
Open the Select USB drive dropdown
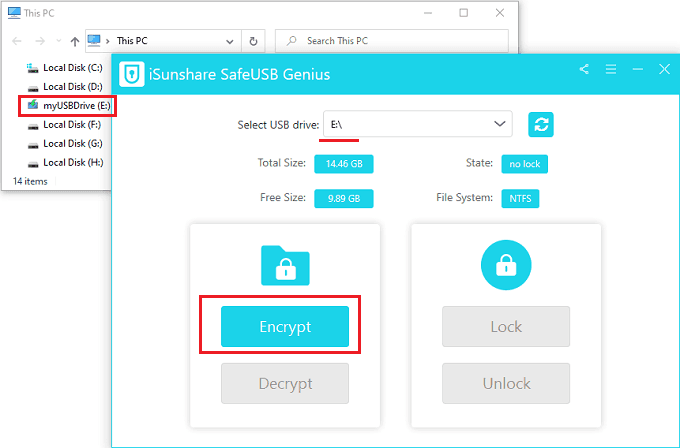tap(418, 124)
